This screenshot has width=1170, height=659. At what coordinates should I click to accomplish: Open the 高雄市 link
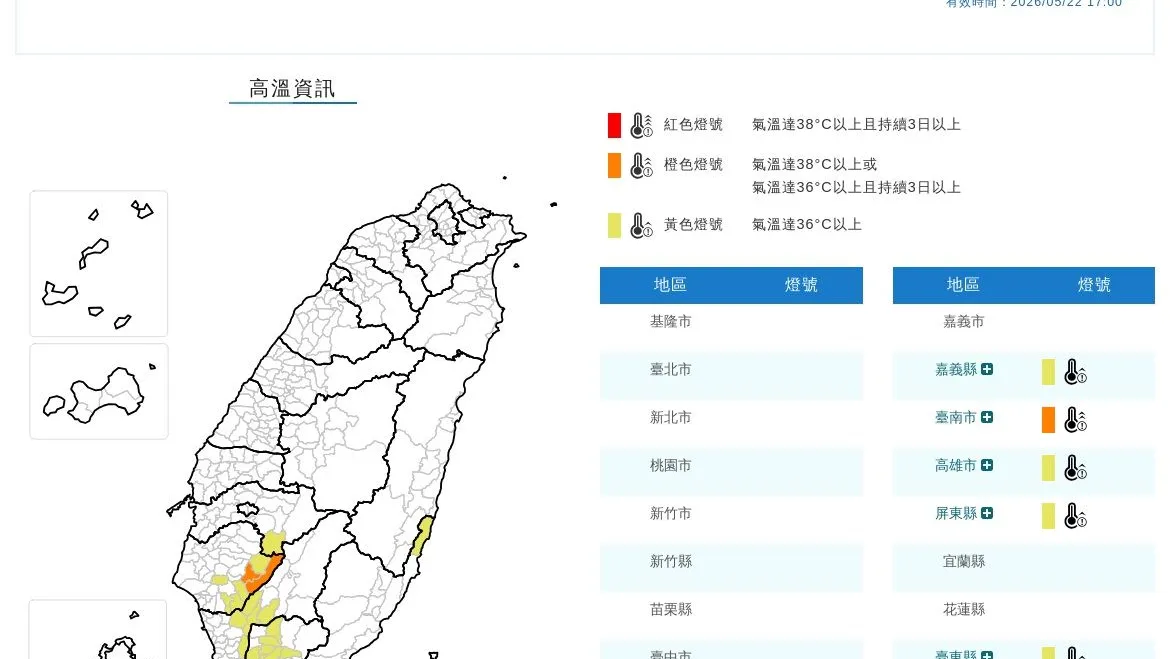[956, 465]
